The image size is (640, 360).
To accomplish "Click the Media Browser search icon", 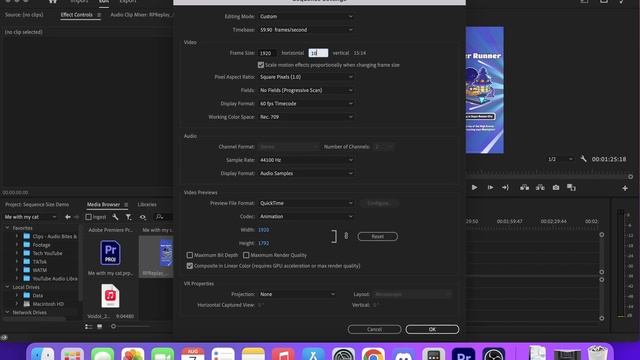I will click(x=160, y=217).
